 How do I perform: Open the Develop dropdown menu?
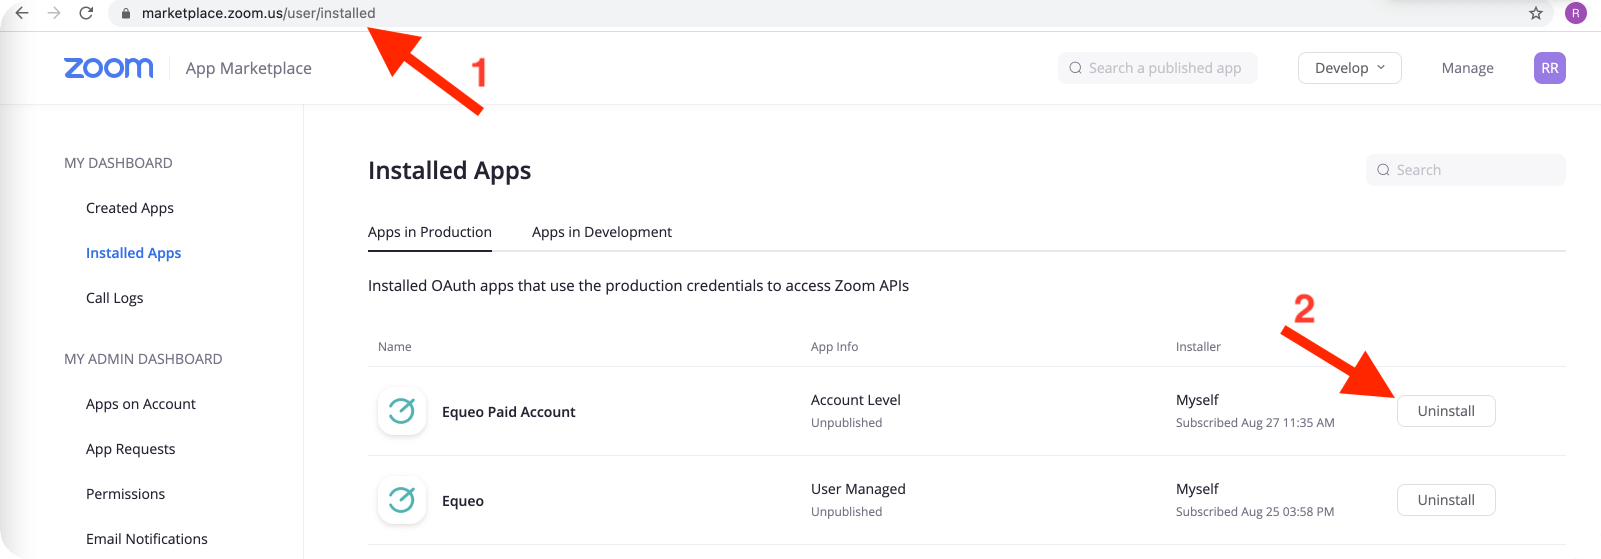point(1350,68)
